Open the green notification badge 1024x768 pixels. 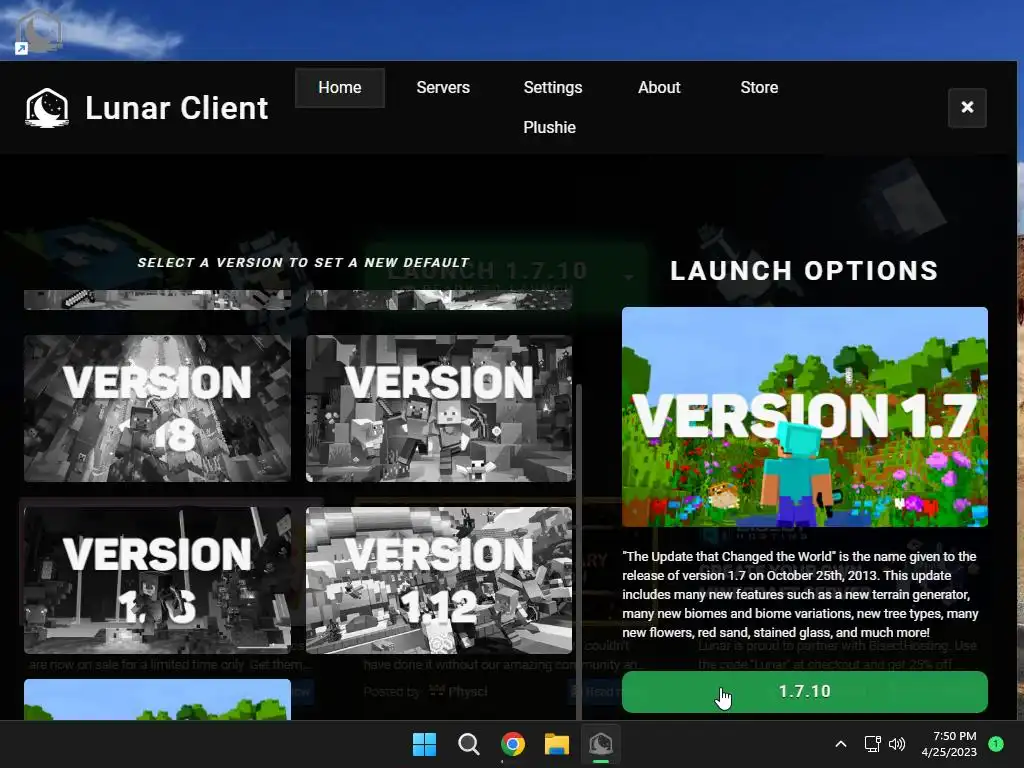(x=996, y=744)
